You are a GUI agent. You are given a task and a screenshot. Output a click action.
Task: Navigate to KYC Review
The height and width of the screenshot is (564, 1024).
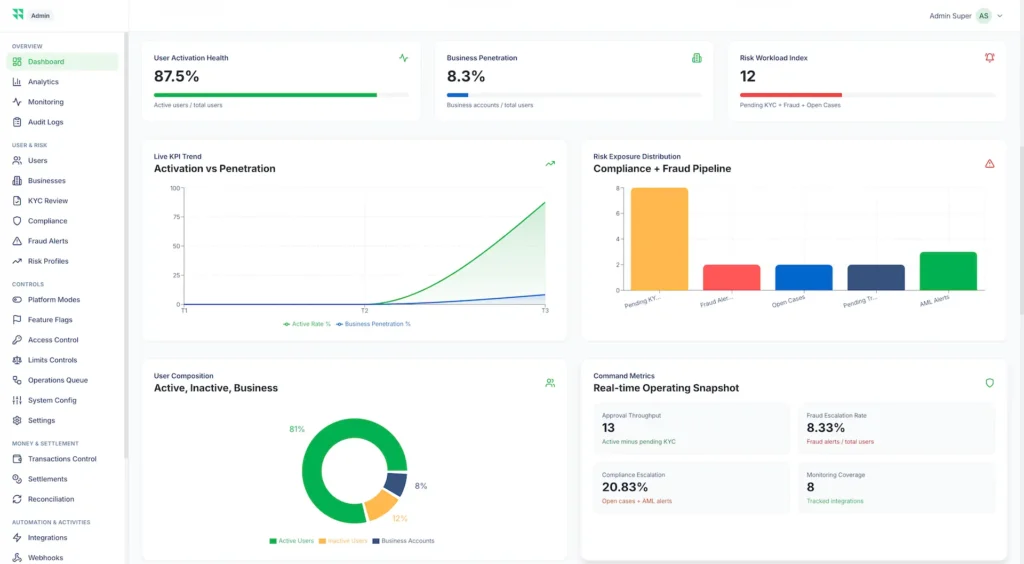(x=62, y=201)
